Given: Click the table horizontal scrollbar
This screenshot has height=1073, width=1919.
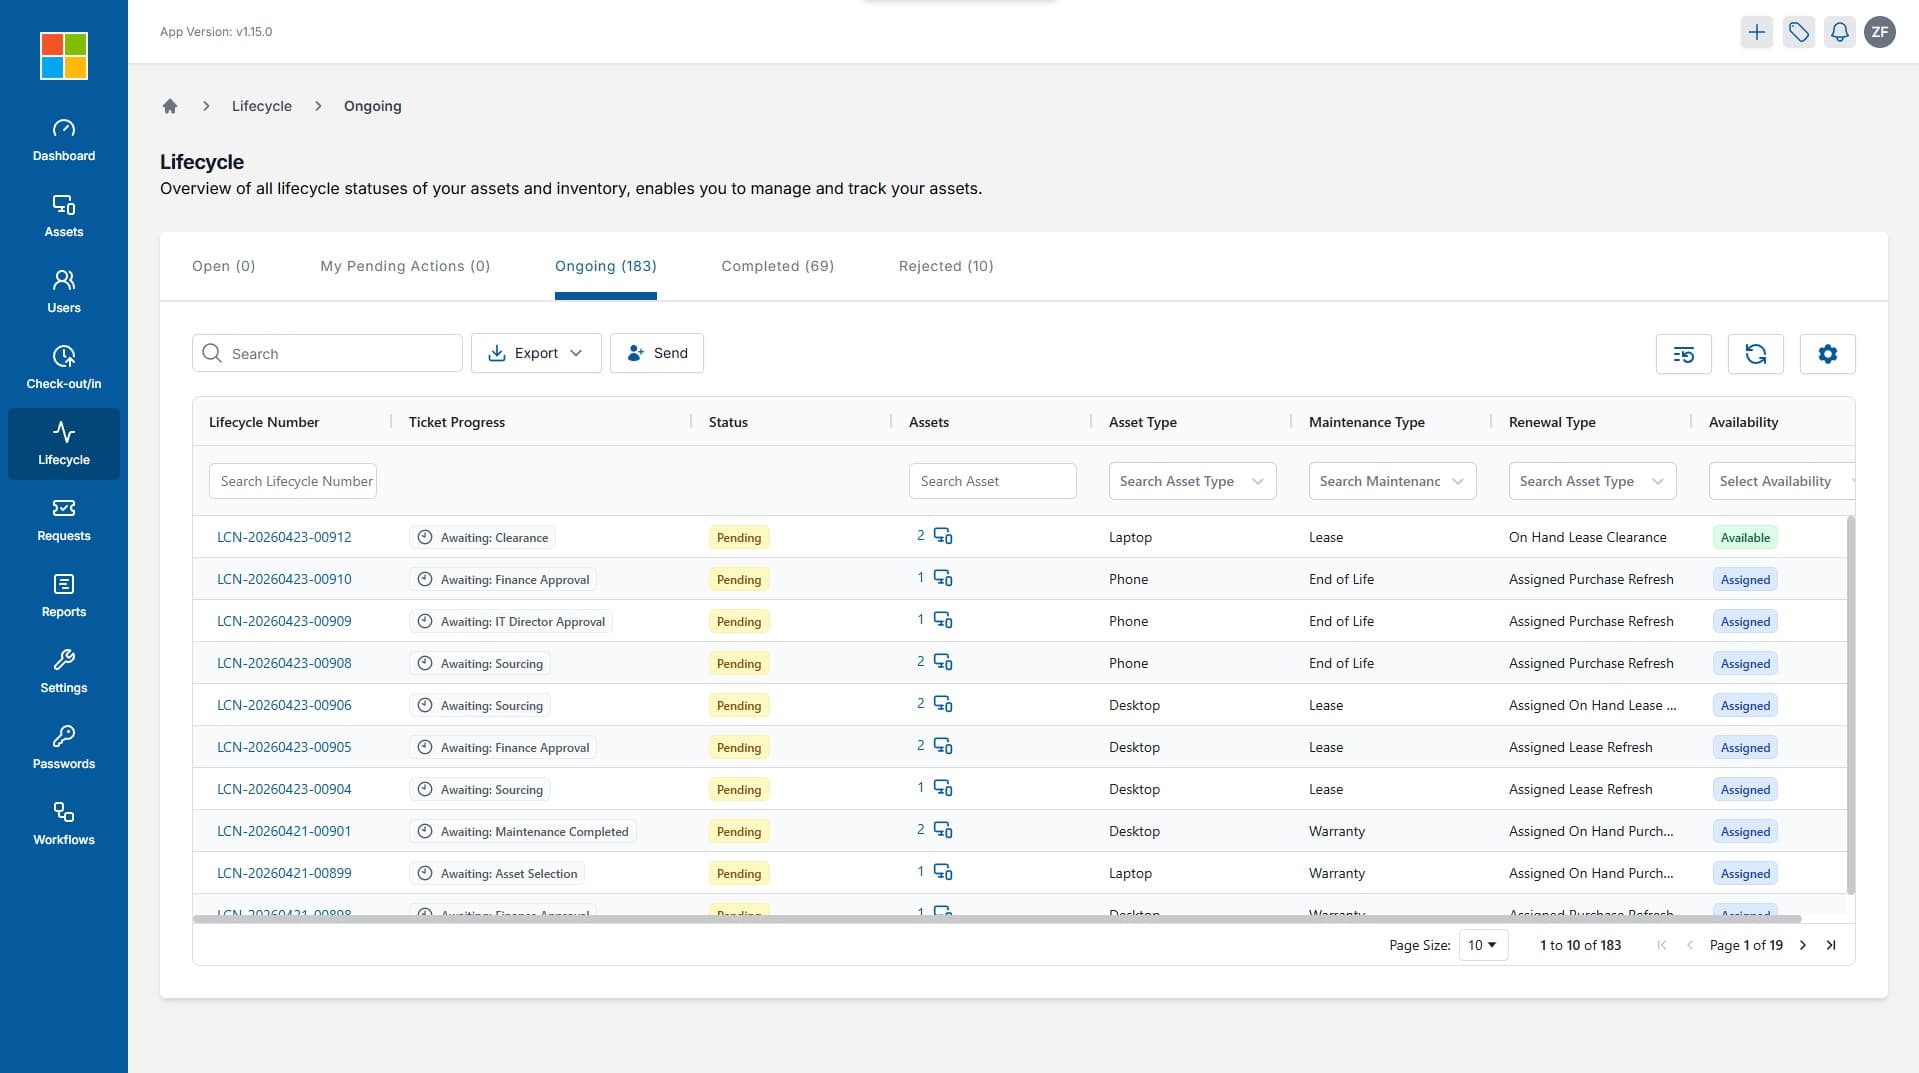Looking at the screenshot, I should pyautogui.click(x=997, y=918).
